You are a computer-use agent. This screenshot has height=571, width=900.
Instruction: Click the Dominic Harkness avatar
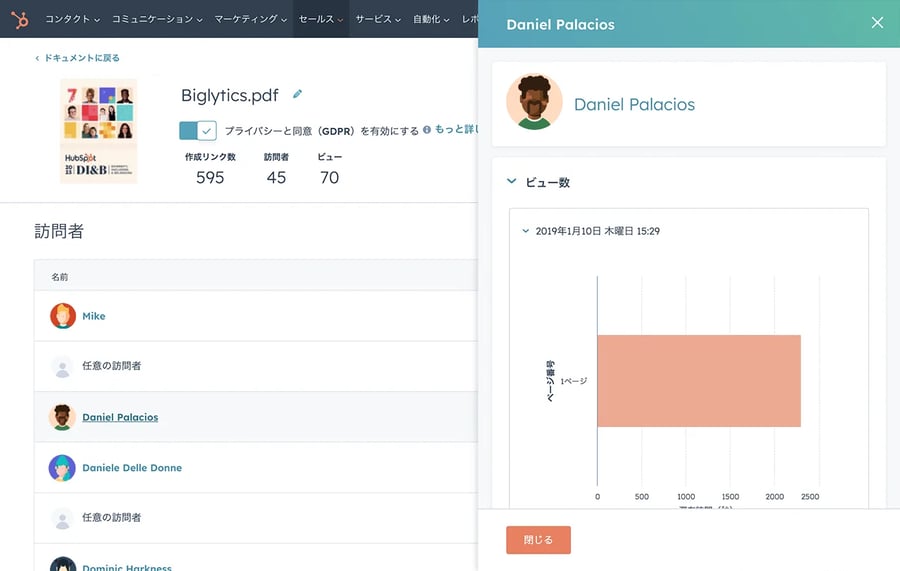tap(63, 565)
